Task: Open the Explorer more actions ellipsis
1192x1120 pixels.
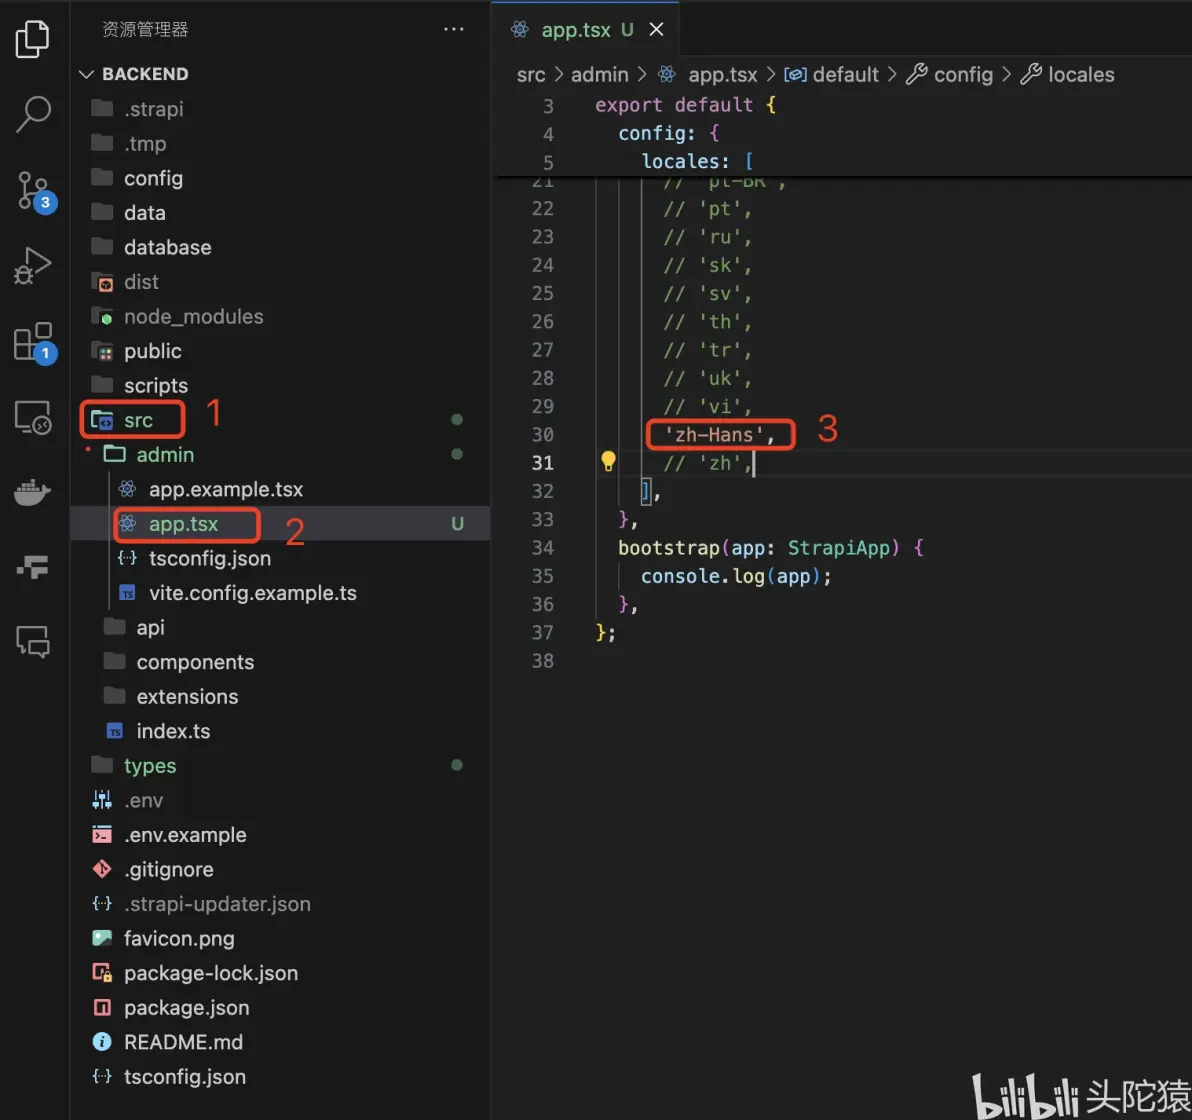Action: point(454,30)
